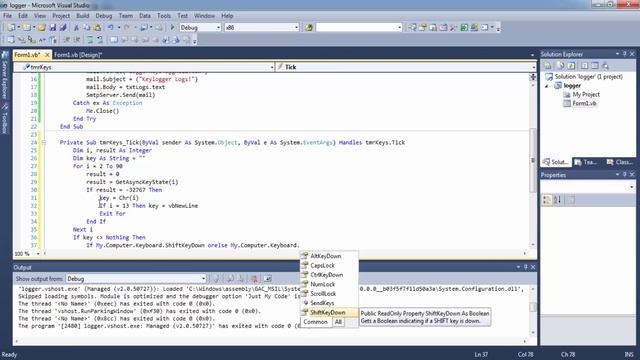The height and width of the screenshot is (360, 640).
Task: Click View Class Diagram icon in Solution Explorer
Action: pyautogui.click(x=605, y=65)
